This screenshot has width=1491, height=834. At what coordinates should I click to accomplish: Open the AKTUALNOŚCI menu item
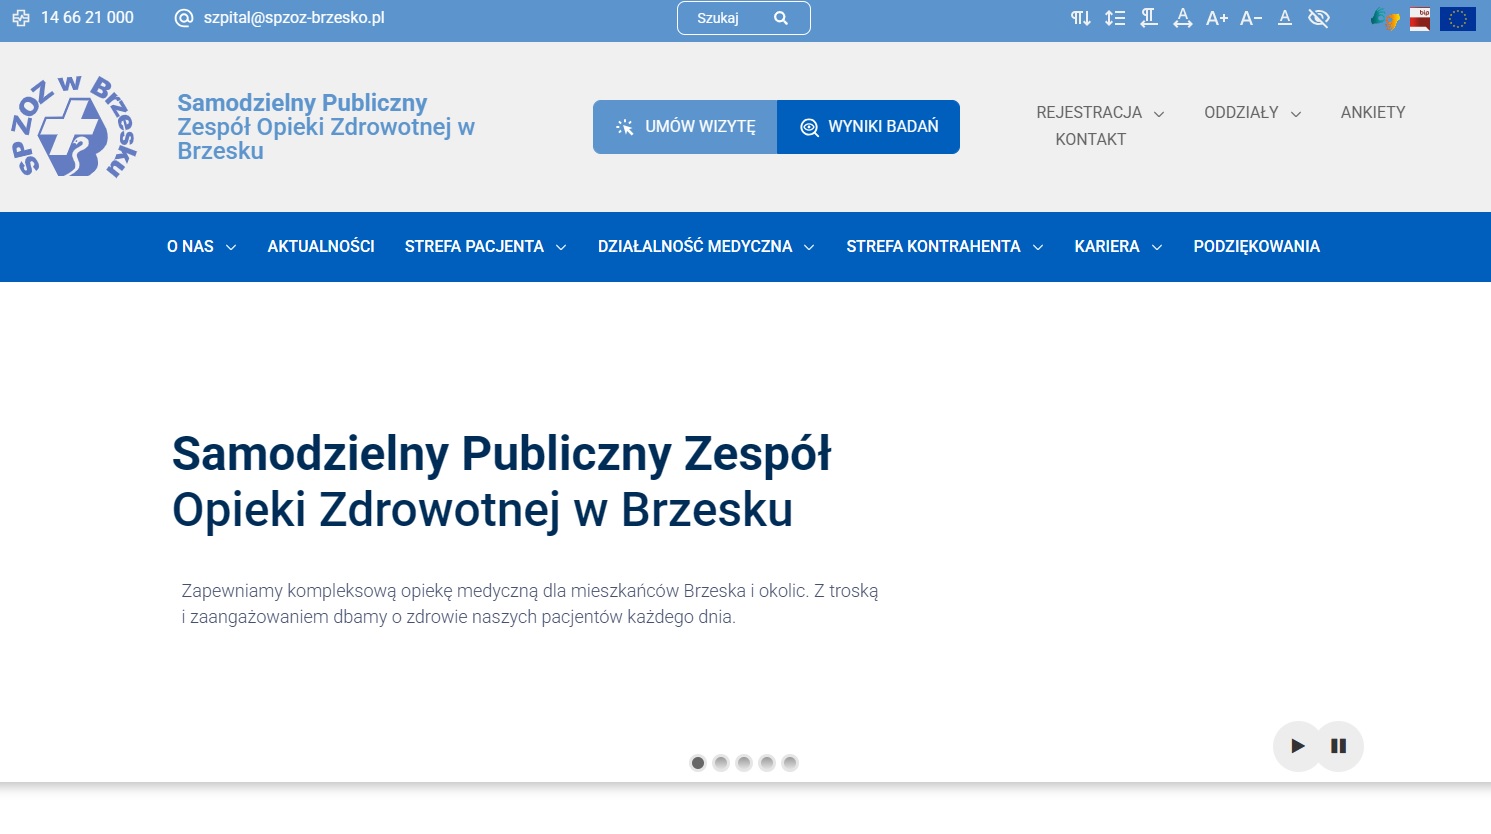point(320,246)
